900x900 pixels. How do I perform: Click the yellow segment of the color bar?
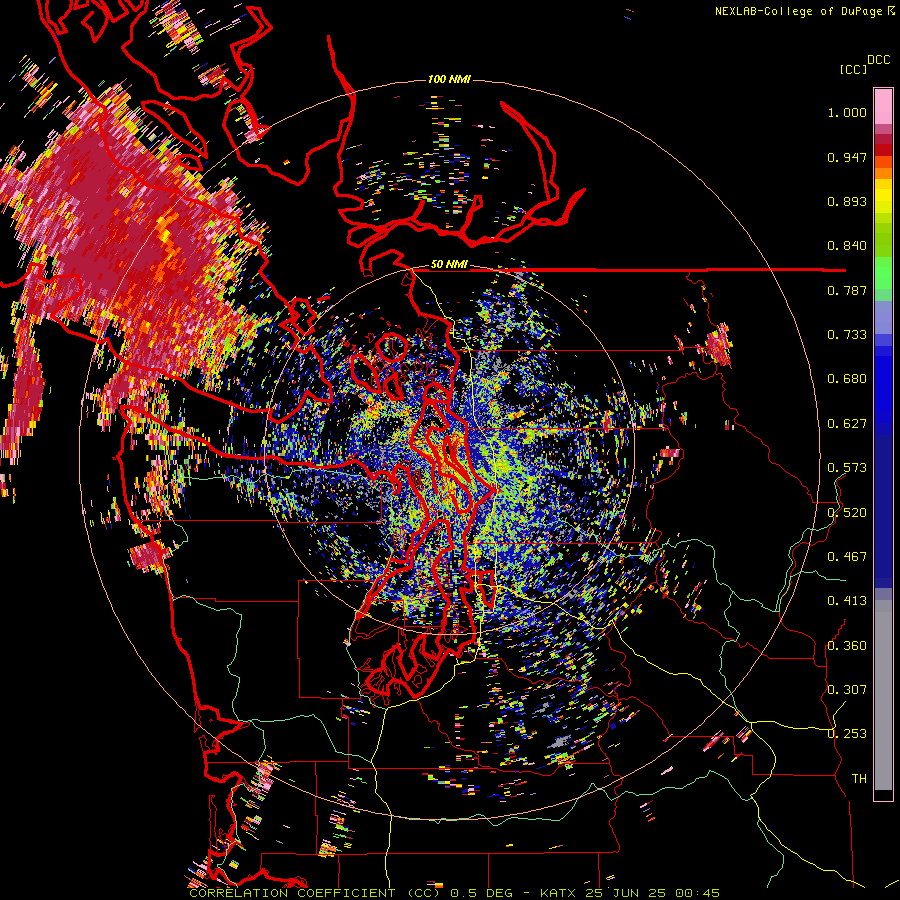[883, 196]
